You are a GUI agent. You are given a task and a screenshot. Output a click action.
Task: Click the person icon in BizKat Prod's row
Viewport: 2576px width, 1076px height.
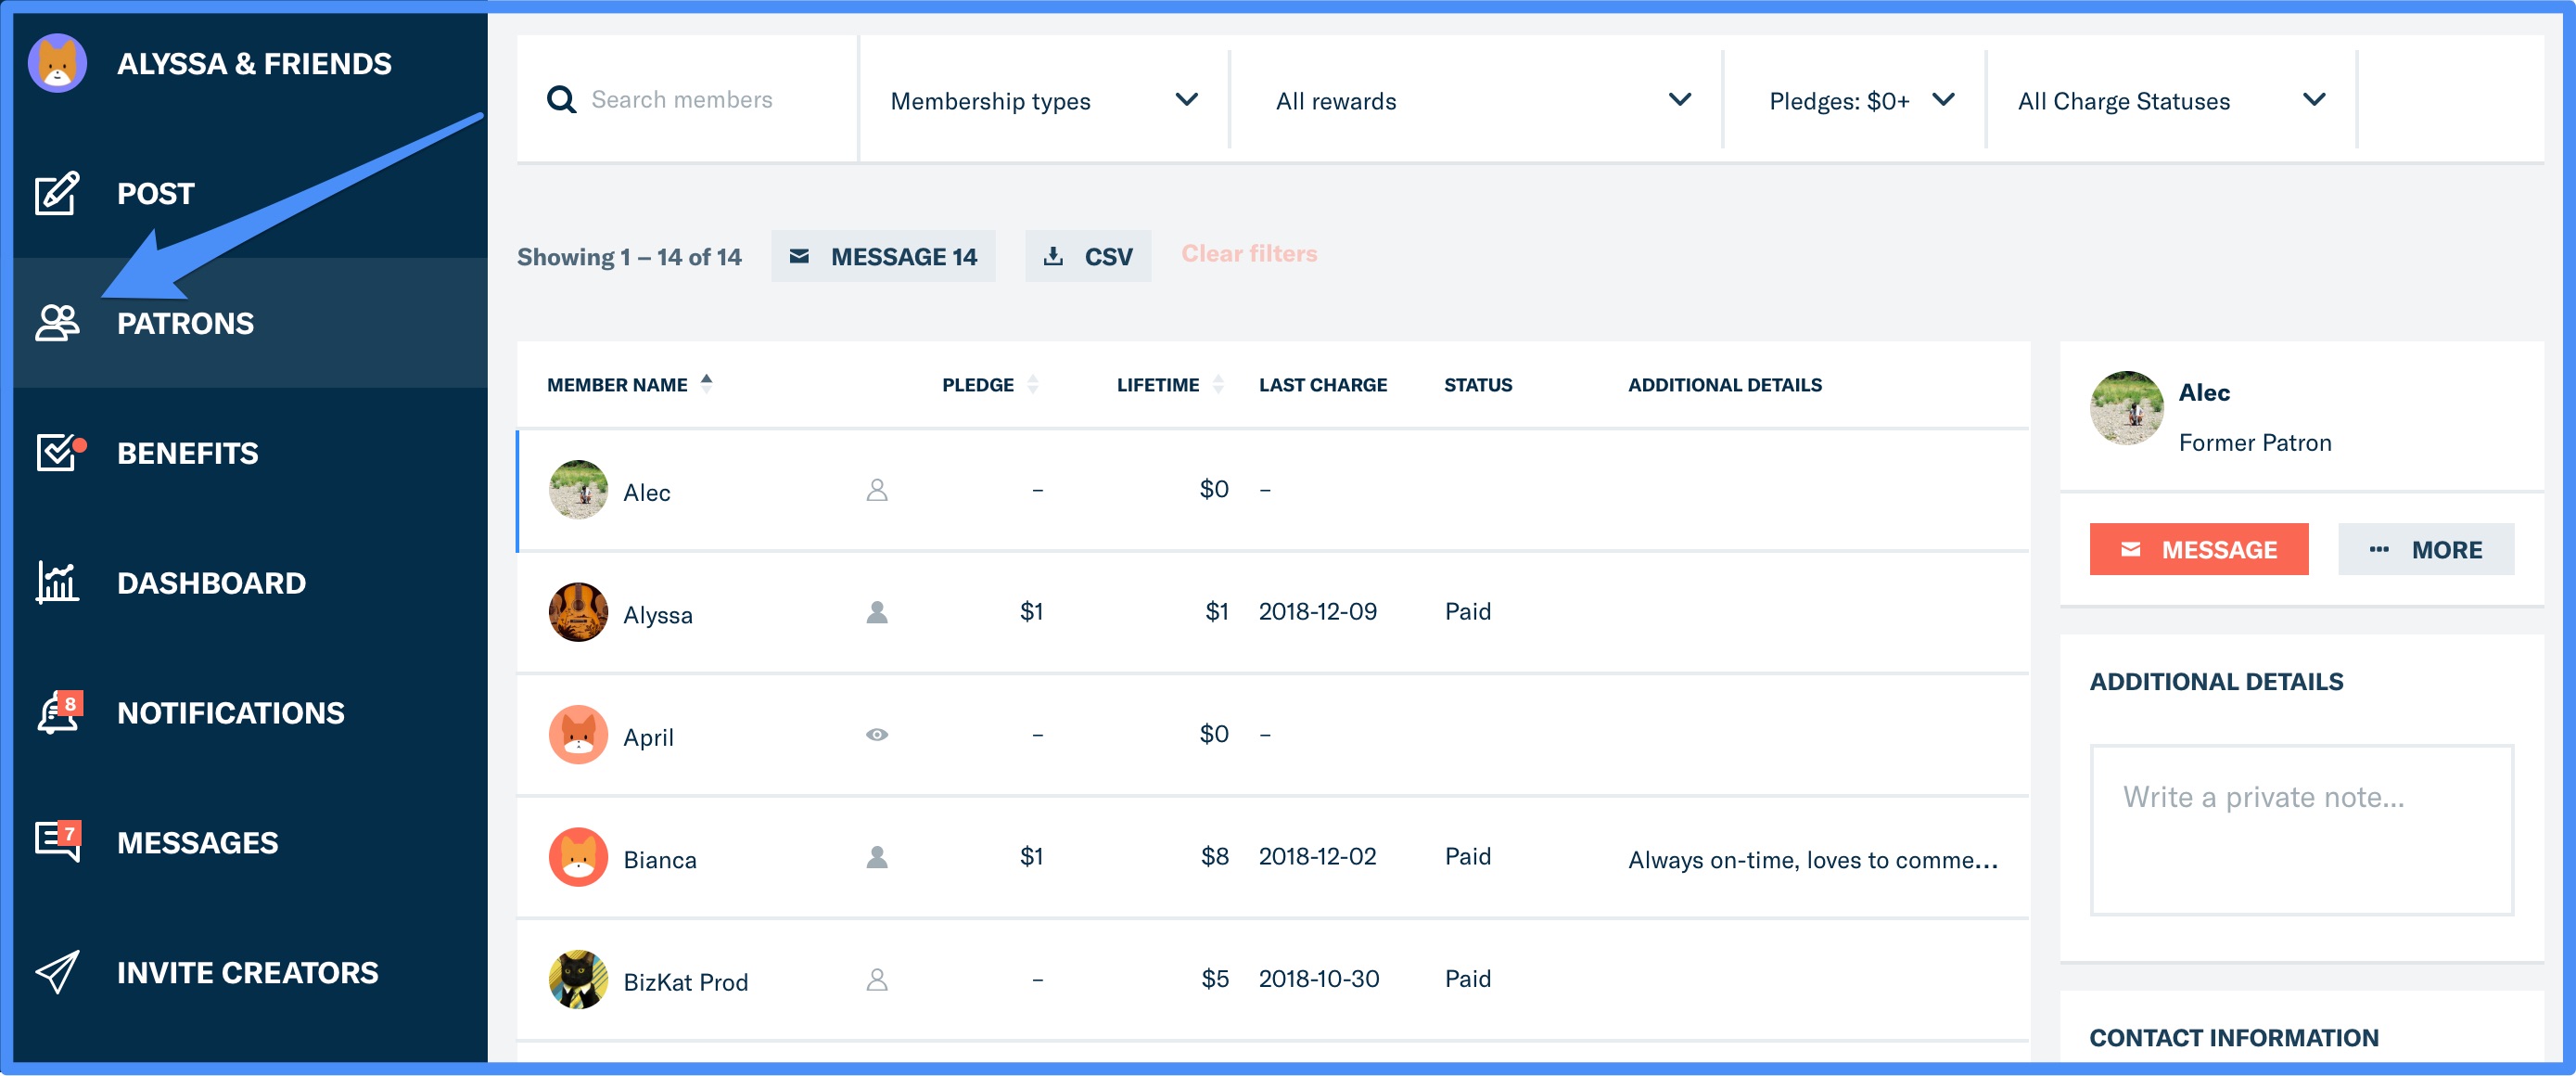pyautogui.click(x=877, y=980)
